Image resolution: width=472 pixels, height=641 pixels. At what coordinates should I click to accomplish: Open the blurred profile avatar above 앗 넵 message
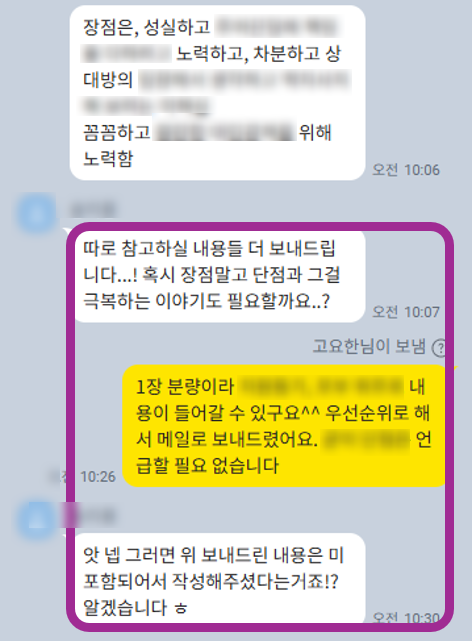tap(36, 520)
